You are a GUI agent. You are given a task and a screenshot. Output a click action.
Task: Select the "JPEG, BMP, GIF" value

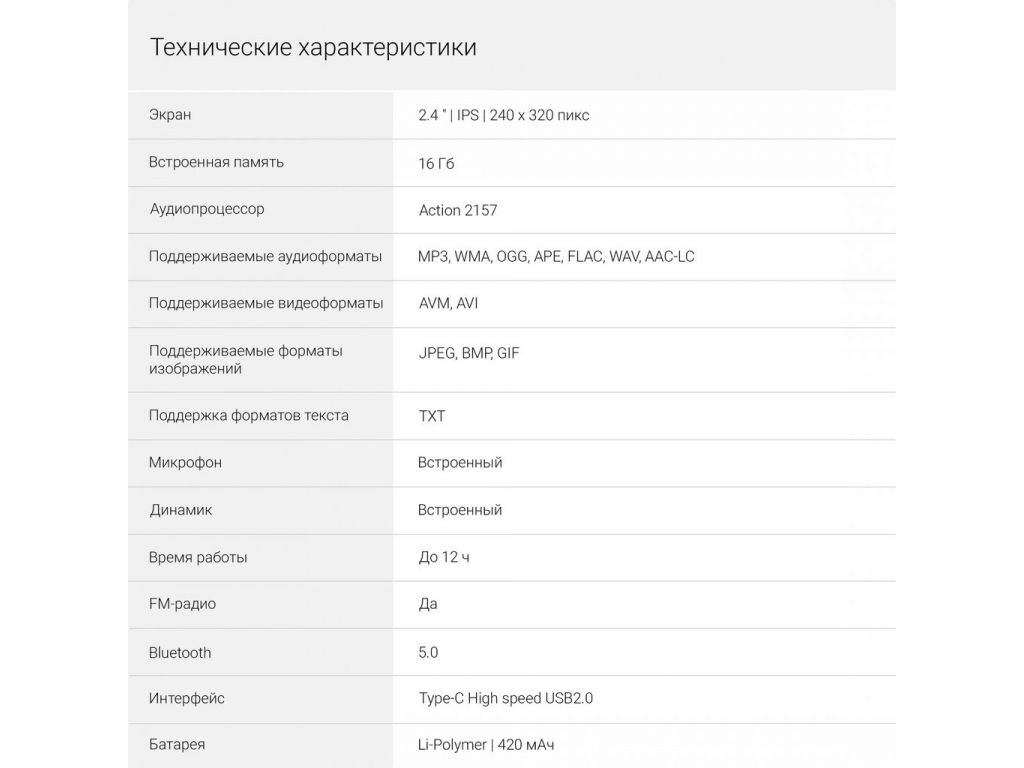pos(469,353)
